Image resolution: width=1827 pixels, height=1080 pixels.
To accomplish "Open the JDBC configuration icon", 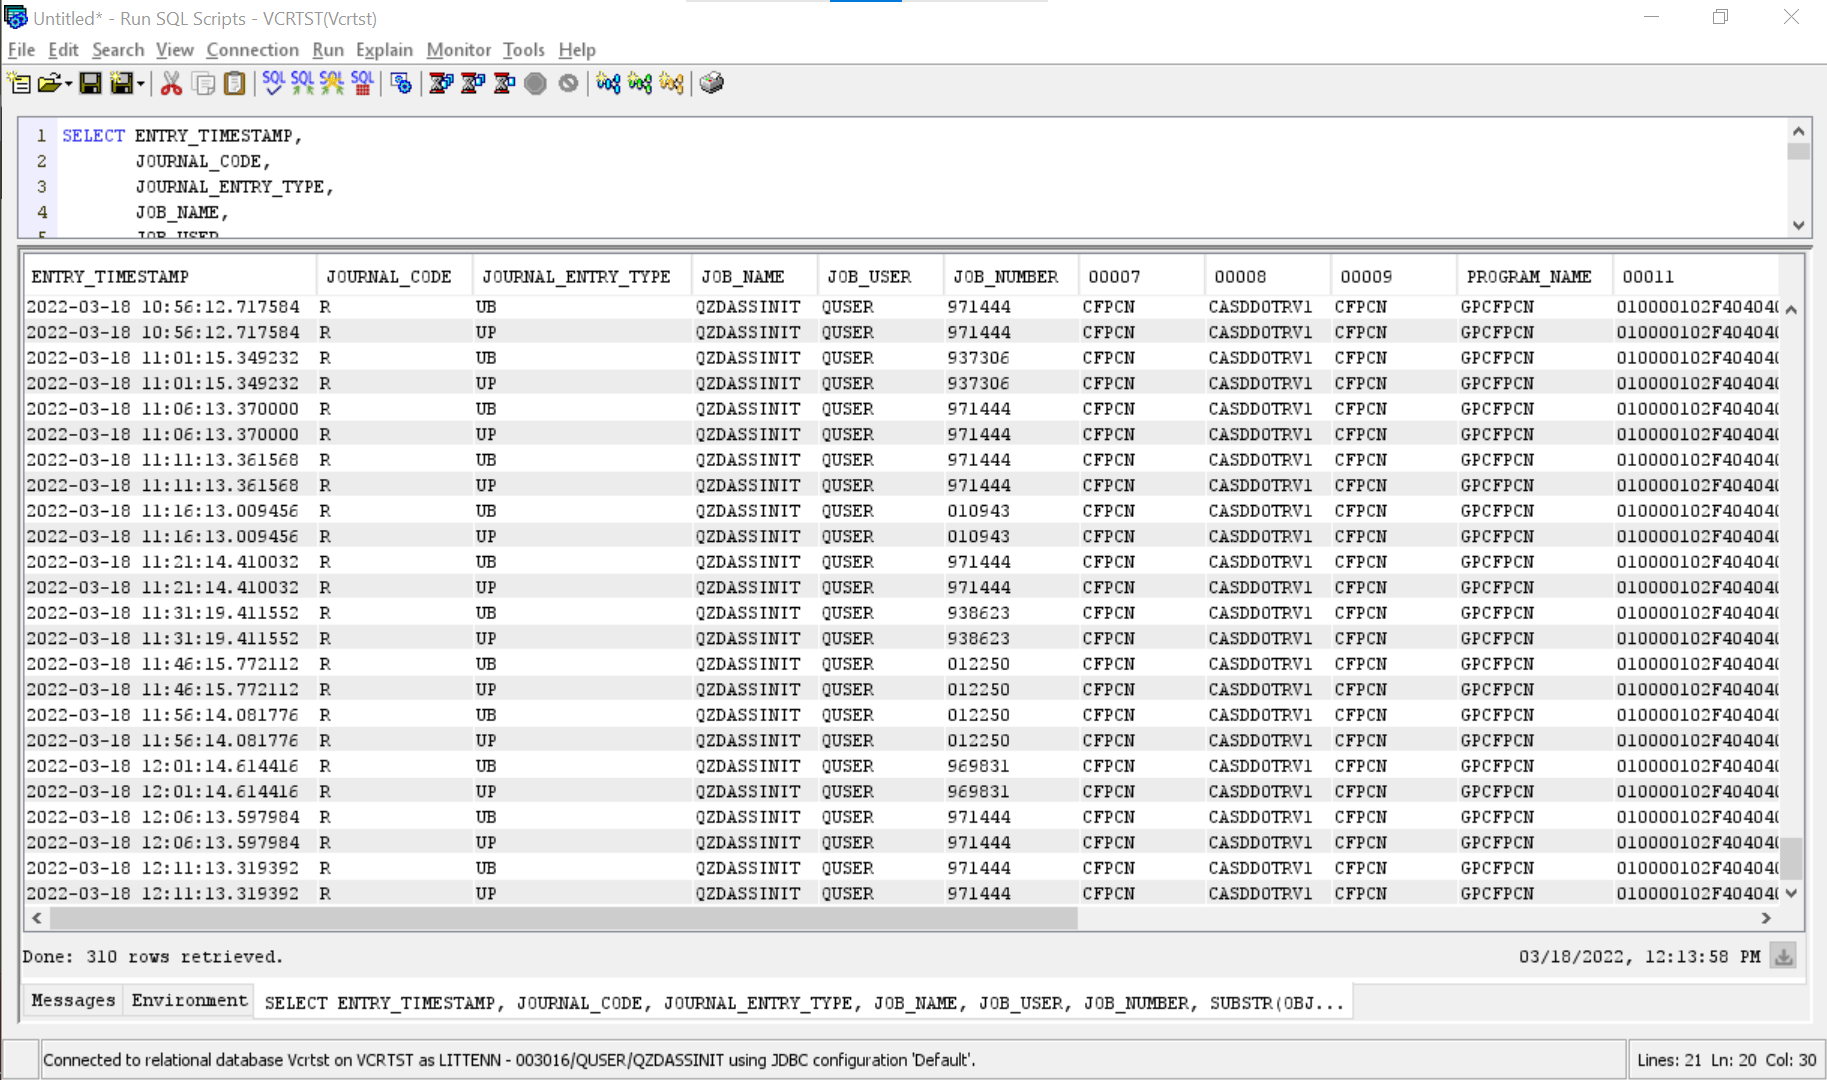I will (x=401, y=83).
